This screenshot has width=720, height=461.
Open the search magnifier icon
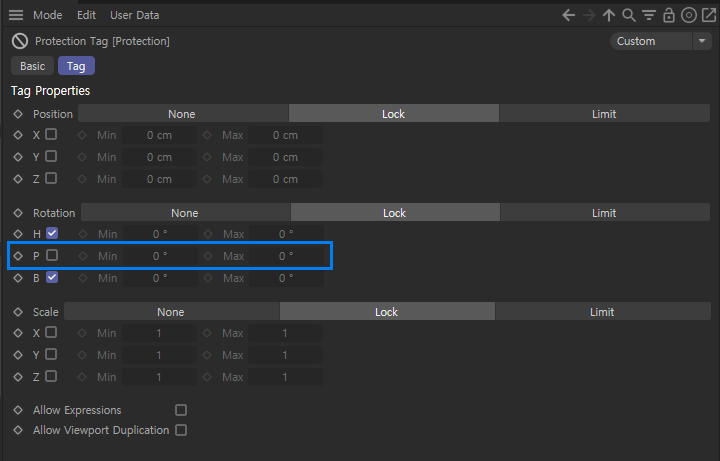coord(629,15)
